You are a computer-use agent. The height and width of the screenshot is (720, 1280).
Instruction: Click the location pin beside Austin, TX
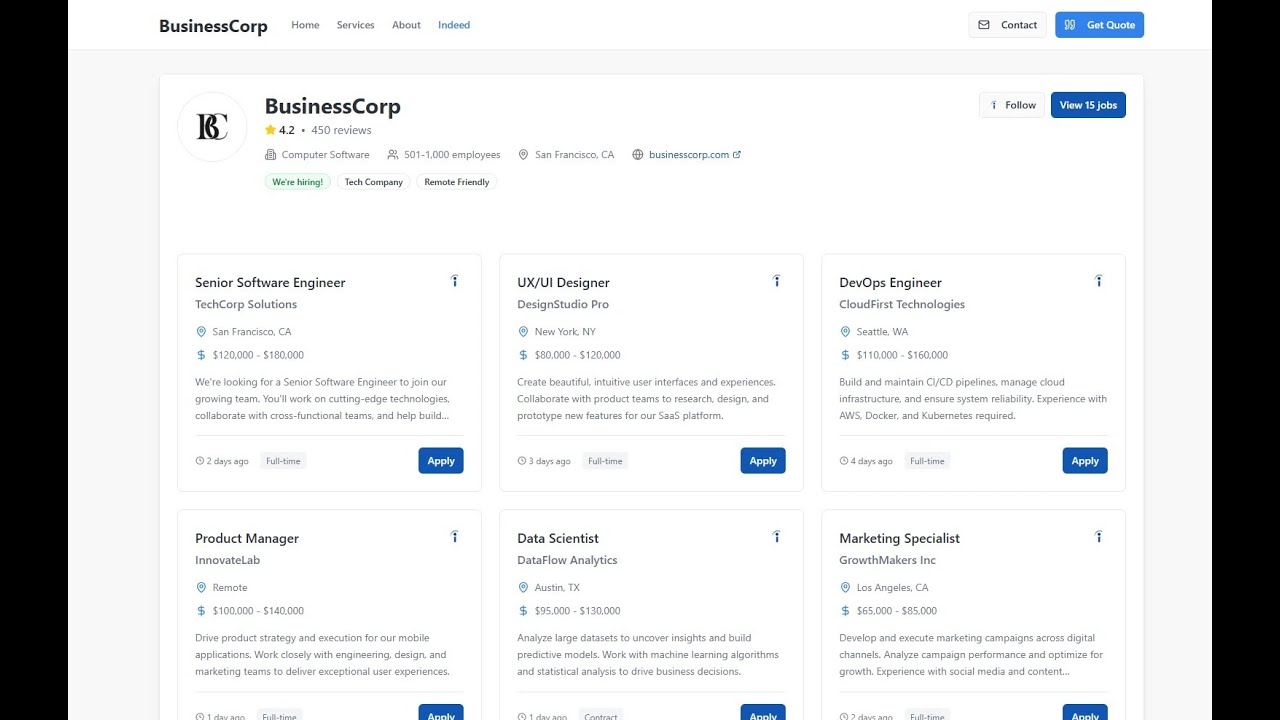pos(523,588)
